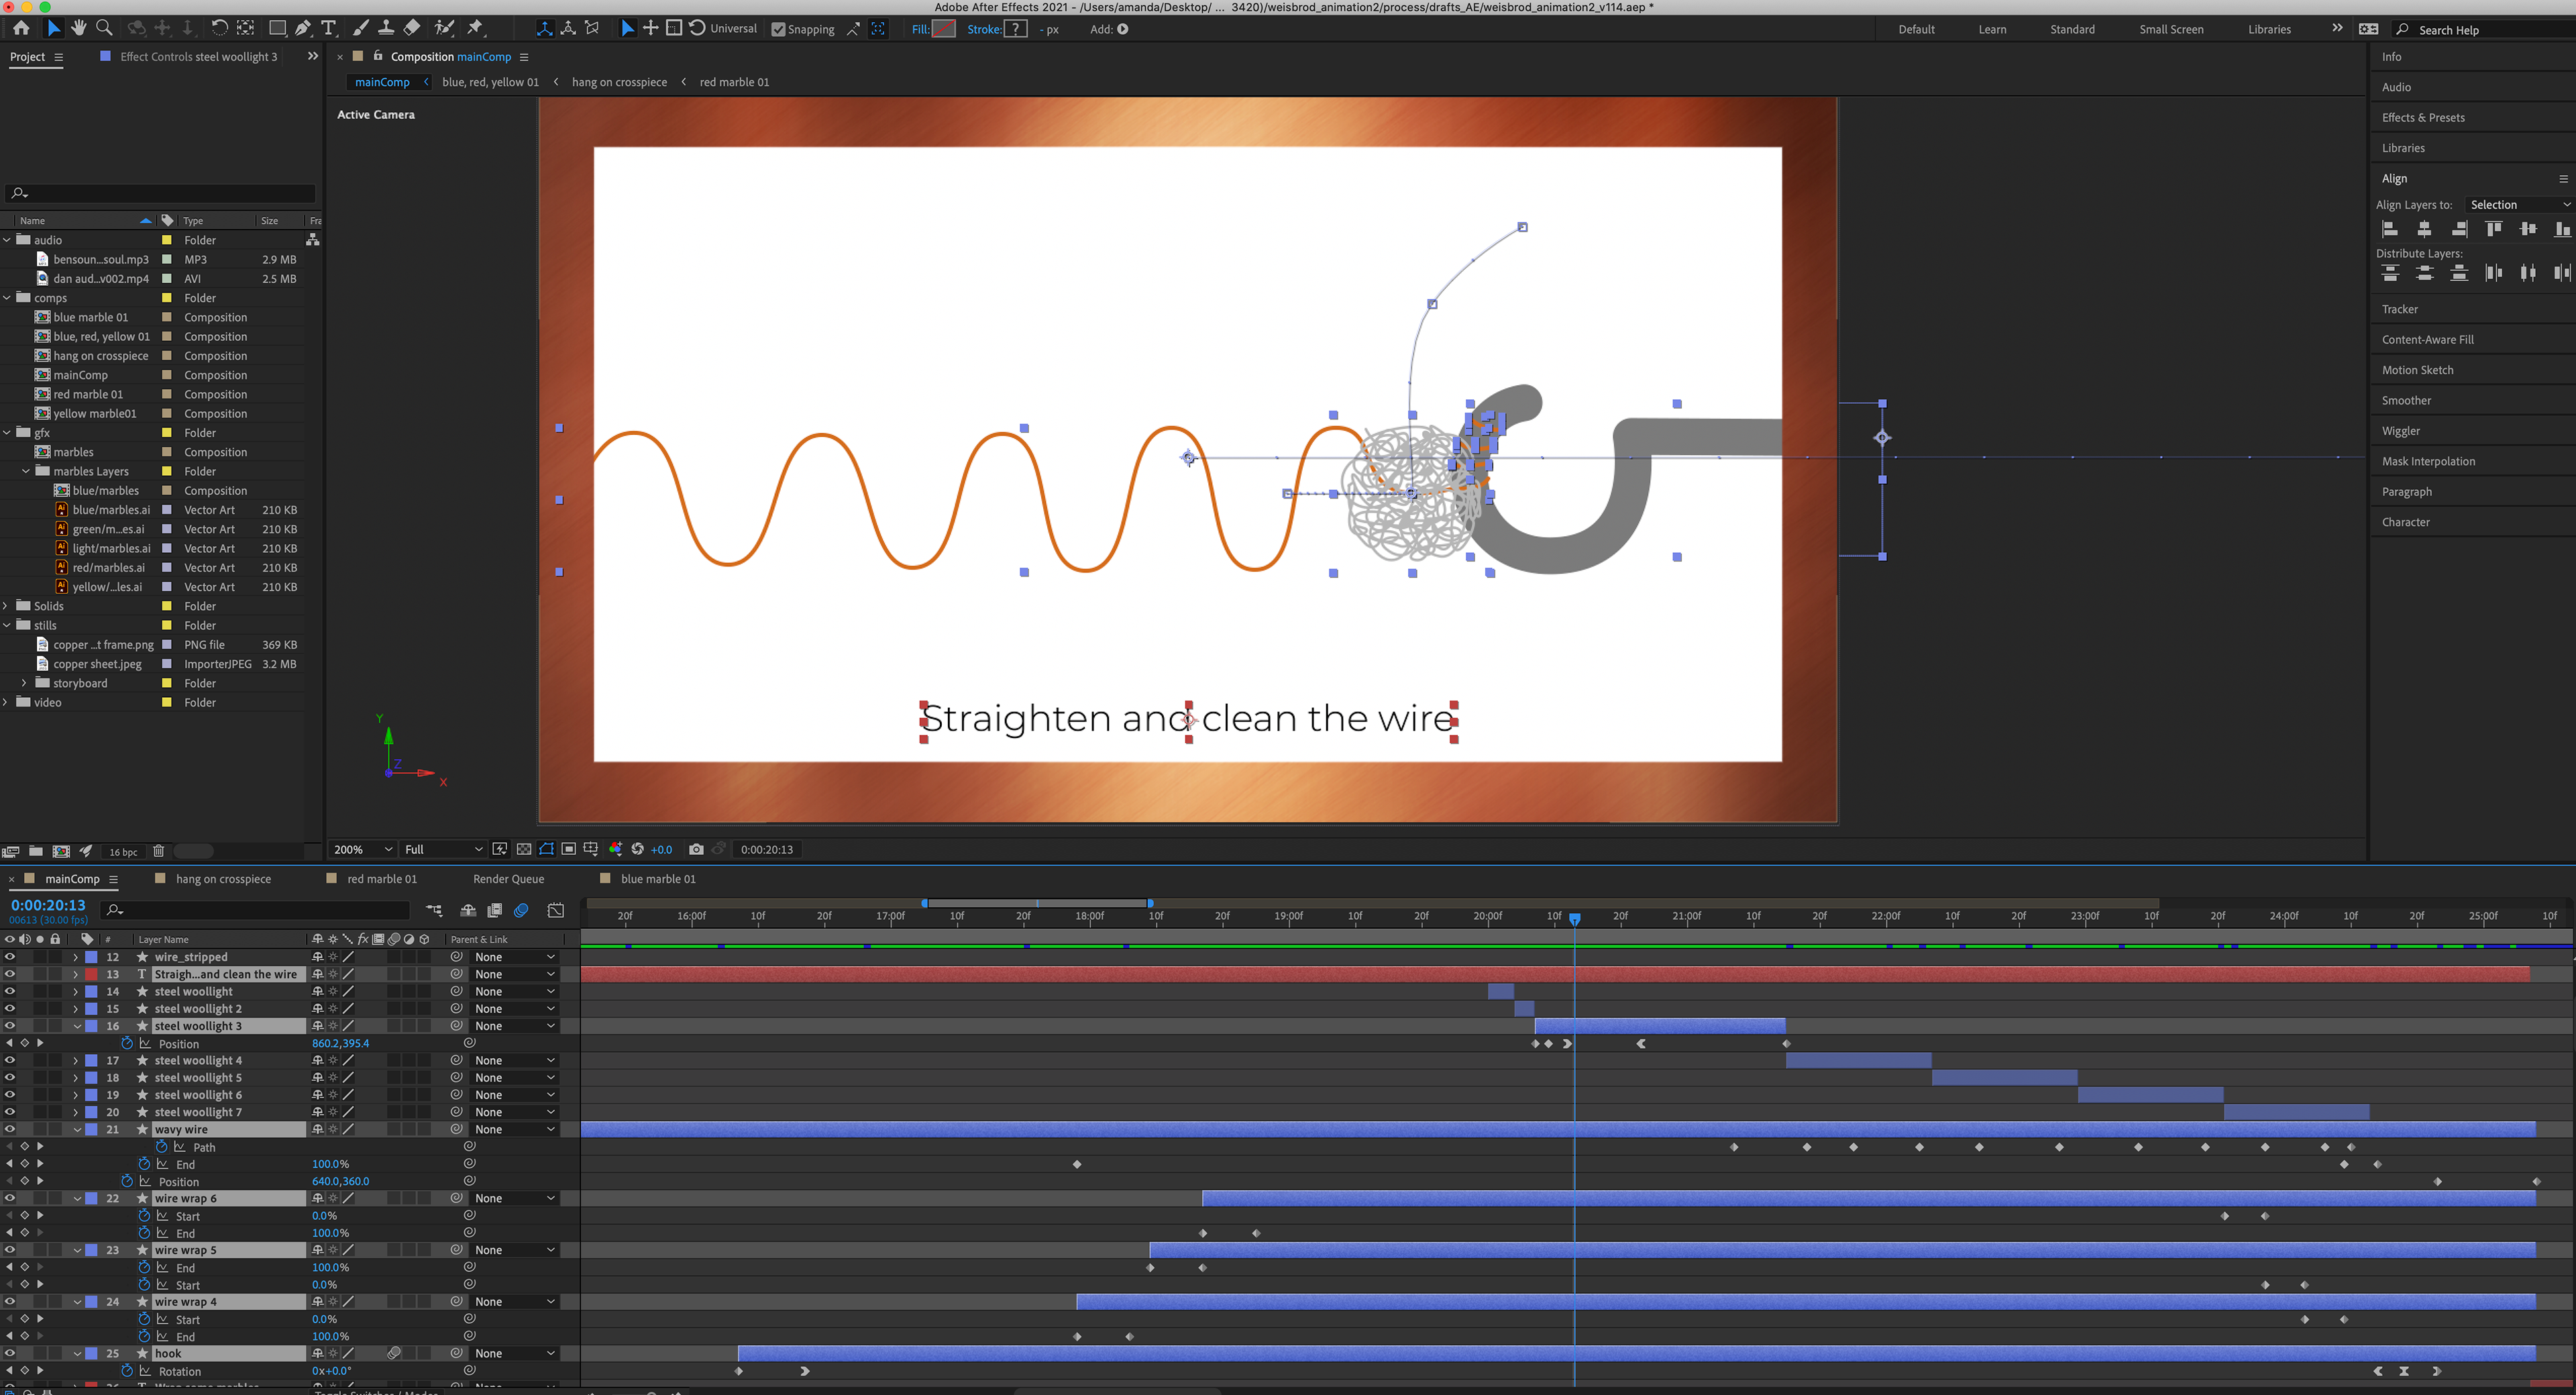
Task: Select the Roto Brush tool
Action: coord(445,28)
